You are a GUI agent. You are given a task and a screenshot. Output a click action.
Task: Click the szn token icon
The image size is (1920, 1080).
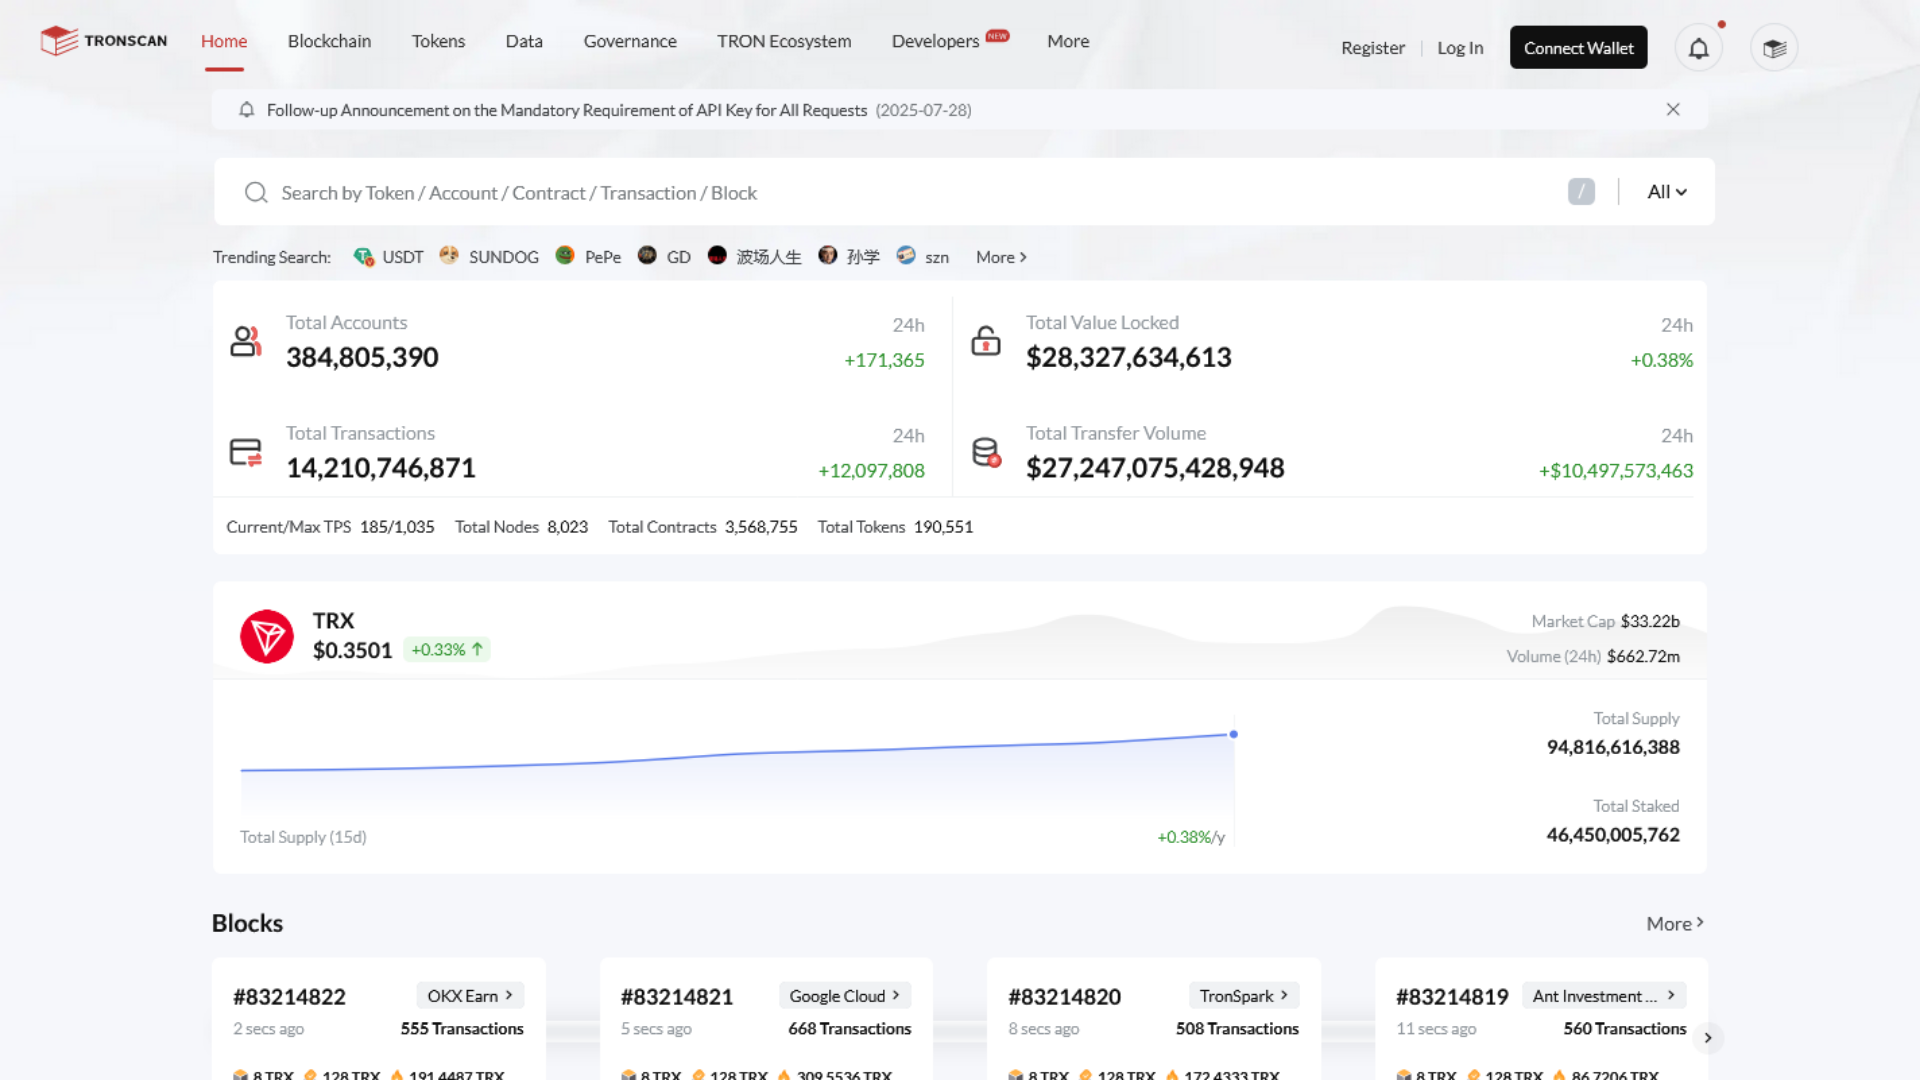[x=906, y=256]
